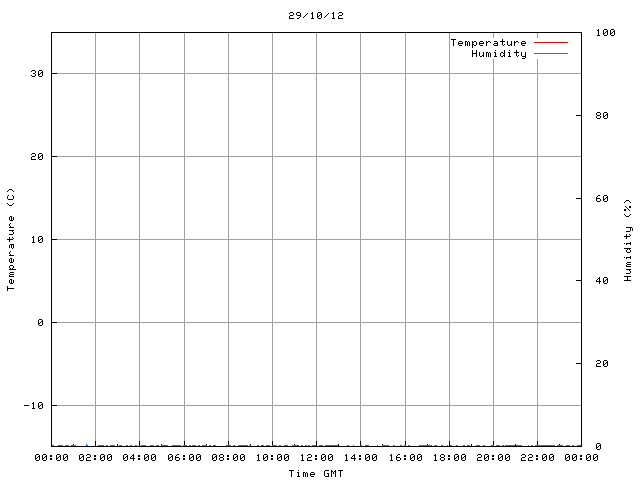Click the Time GMT axis title
640x480 pixels.
[316, 473]
